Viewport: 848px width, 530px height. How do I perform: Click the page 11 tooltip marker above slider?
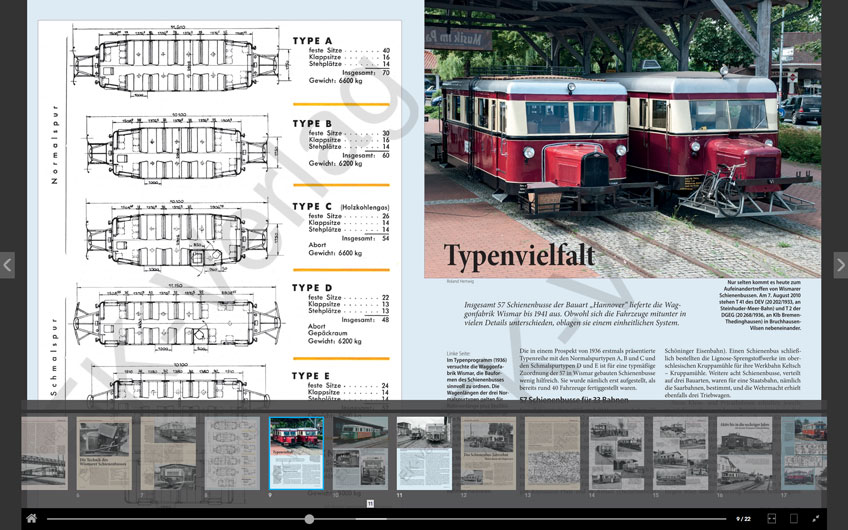click(370, 504)
